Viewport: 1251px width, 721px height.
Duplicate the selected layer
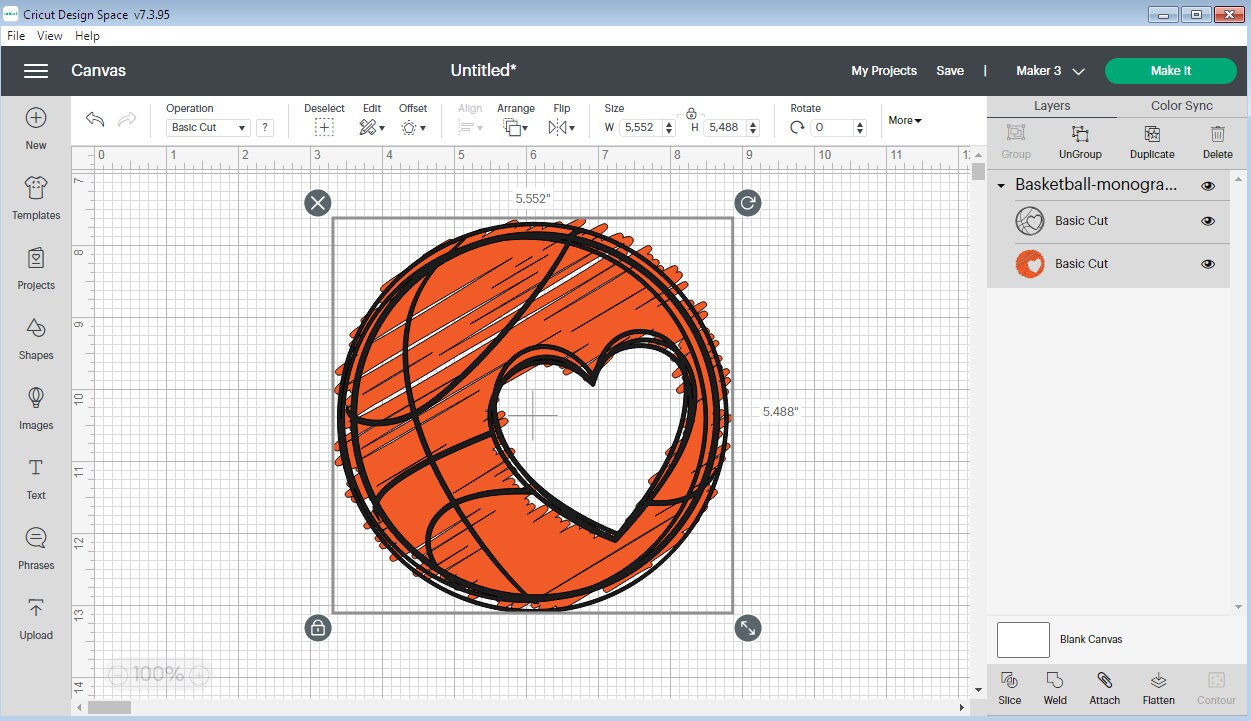[x=1151, y=140]
